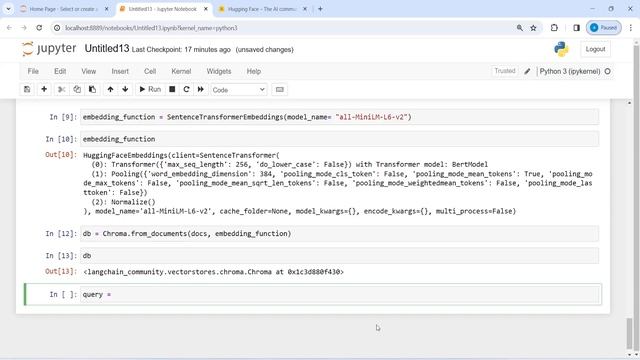Switch to the Hugging Face browser tab

pyautogui.click(x=263, y=9)
